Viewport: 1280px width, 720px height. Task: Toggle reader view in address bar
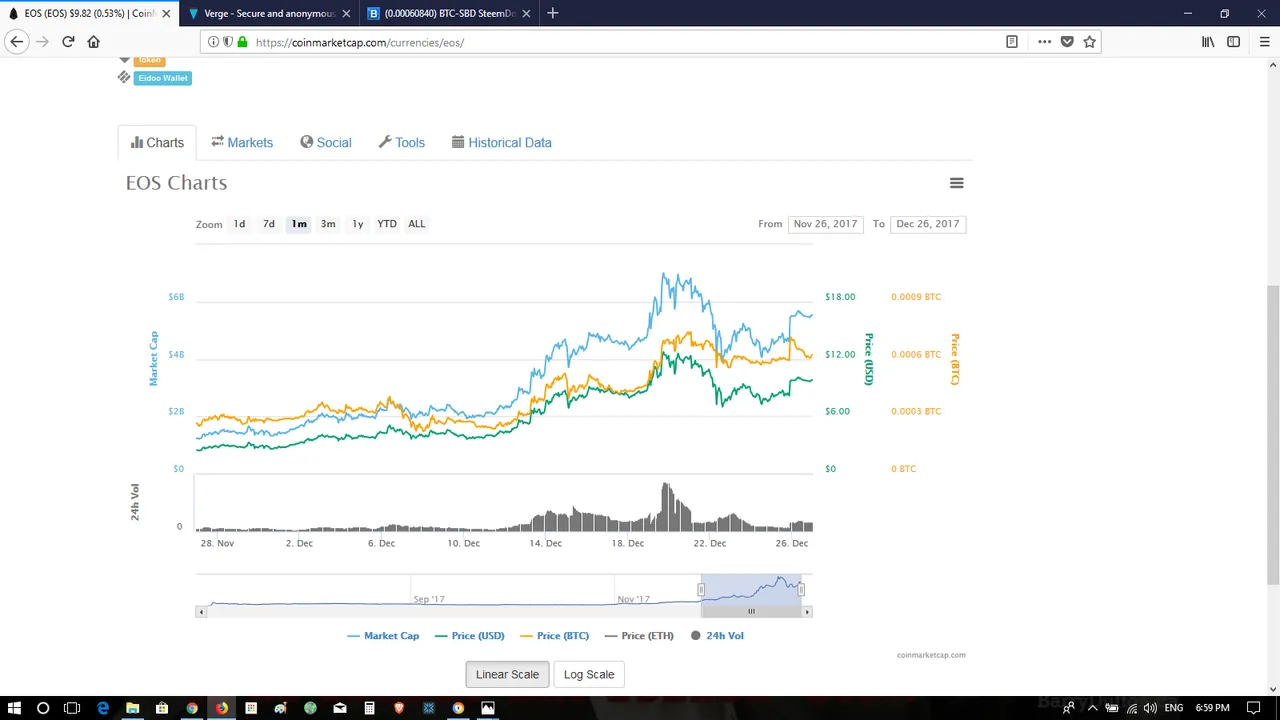point(1012,42)
